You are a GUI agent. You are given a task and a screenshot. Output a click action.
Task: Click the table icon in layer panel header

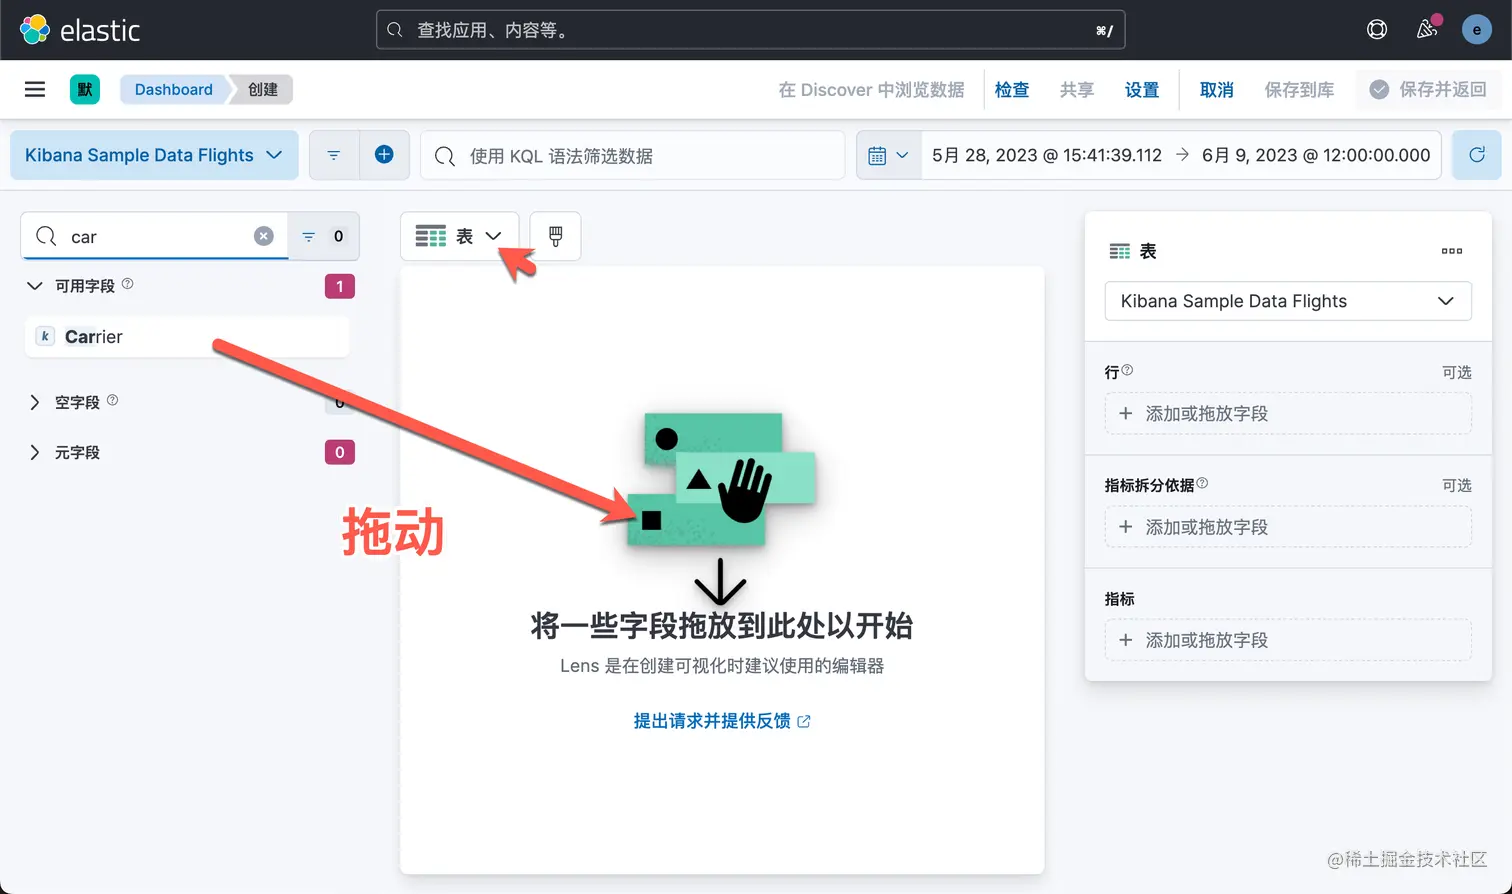(x=1120, y=251)
